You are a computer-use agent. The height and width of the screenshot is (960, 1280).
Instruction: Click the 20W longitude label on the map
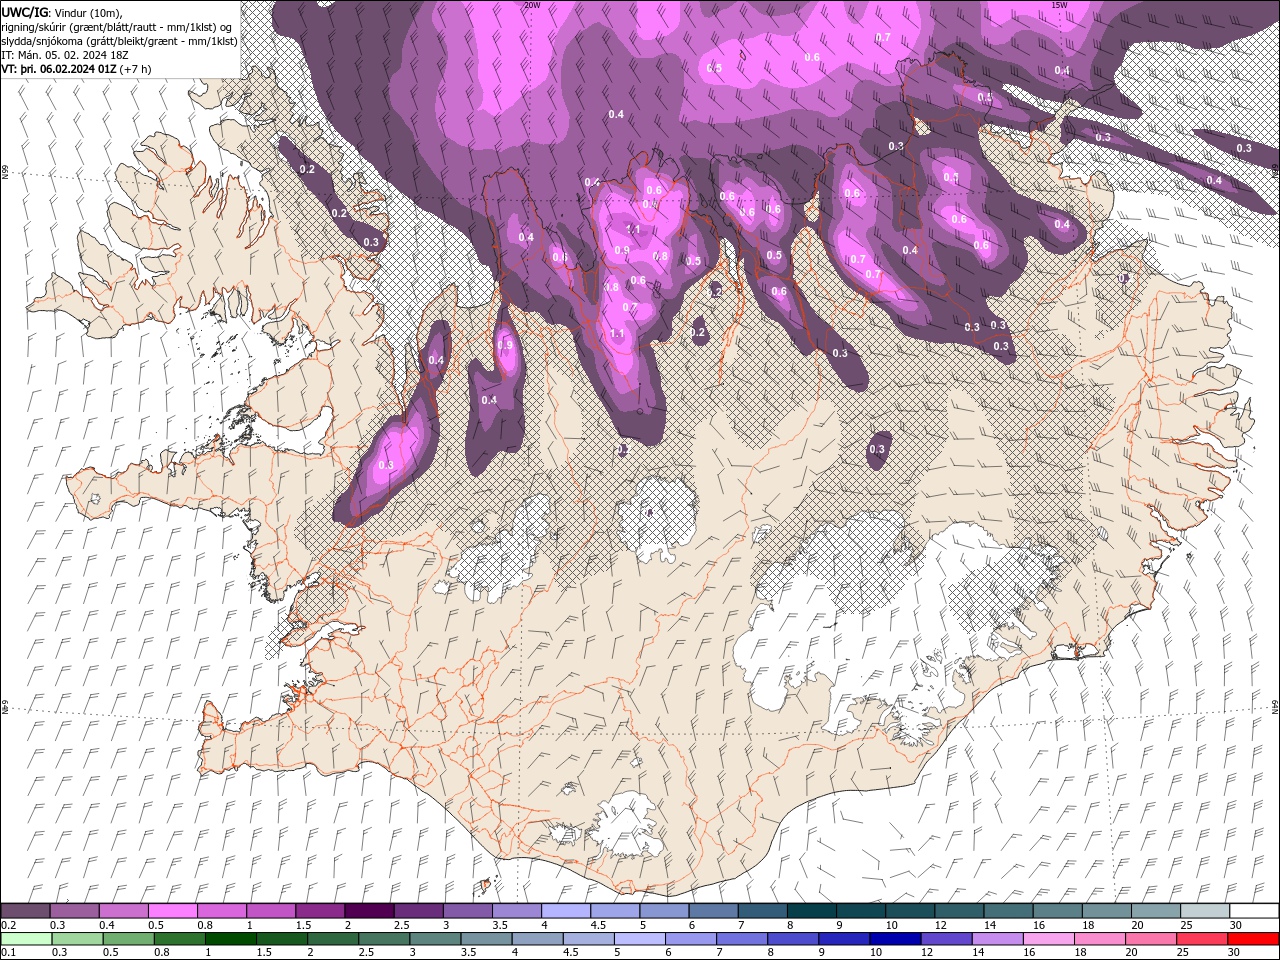532,5
